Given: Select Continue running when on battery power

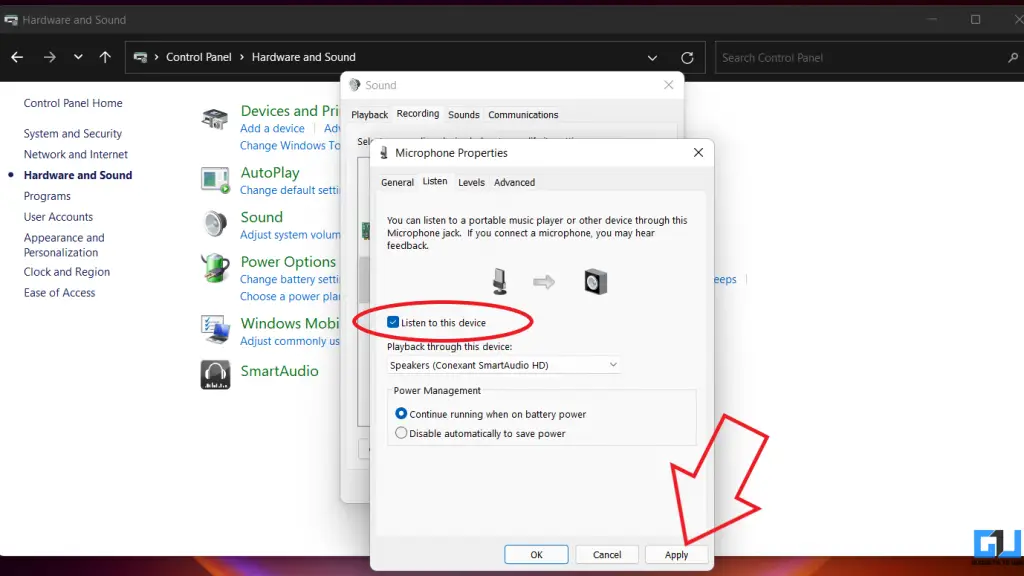Looking at the screenshot, I should click(401, 414).
